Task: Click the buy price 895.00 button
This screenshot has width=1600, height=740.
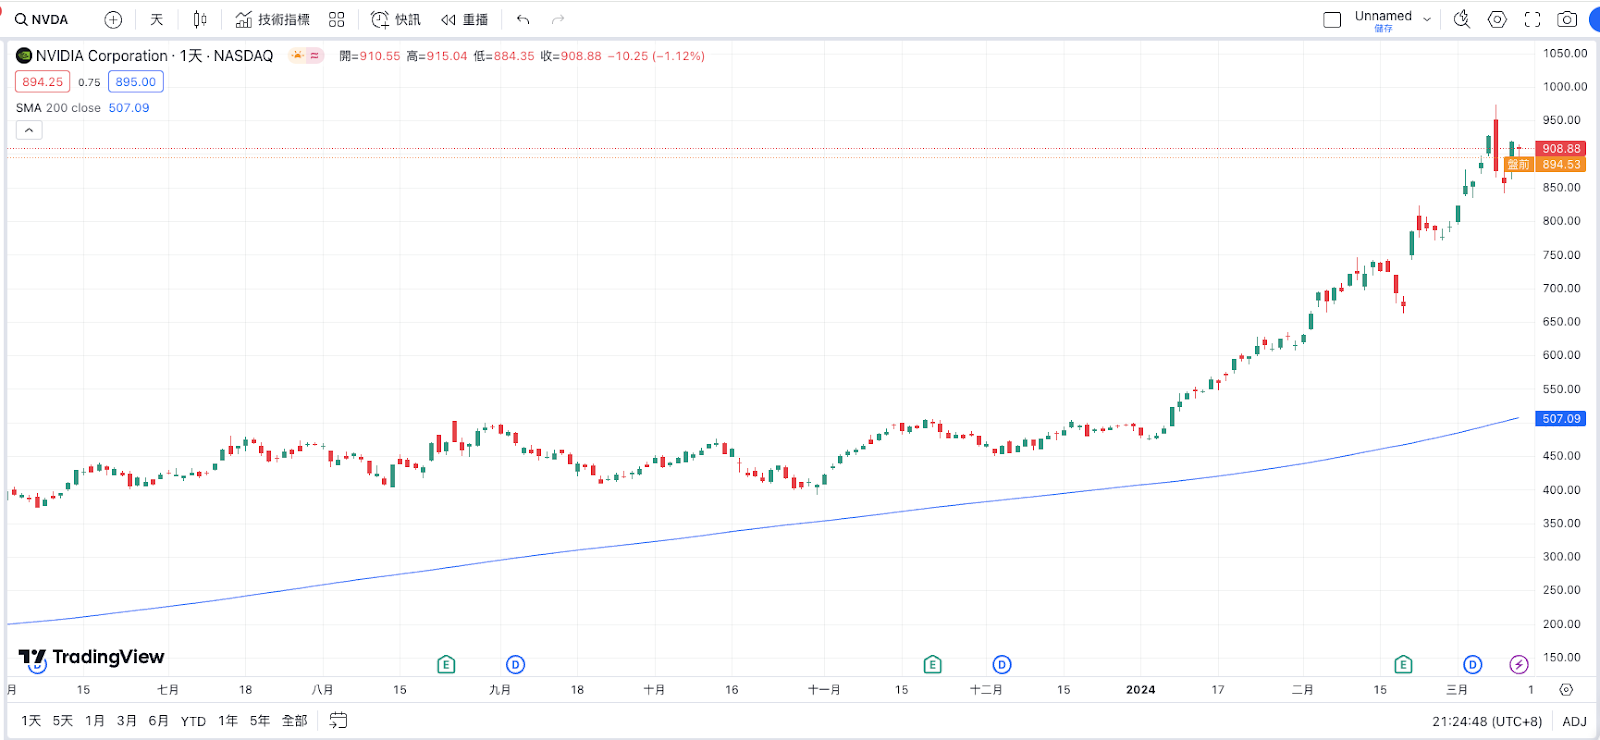Action: click(x=136, y=82)
